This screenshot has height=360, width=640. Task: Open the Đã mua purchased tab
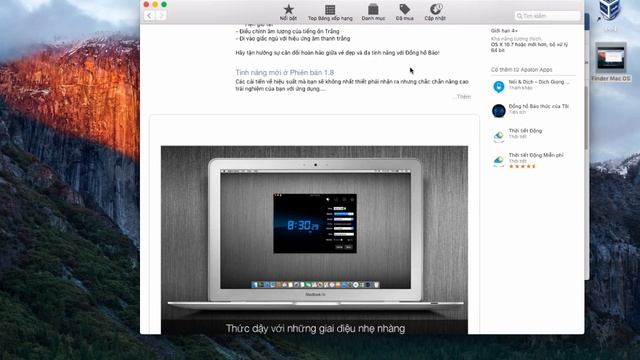click(404, 12)
